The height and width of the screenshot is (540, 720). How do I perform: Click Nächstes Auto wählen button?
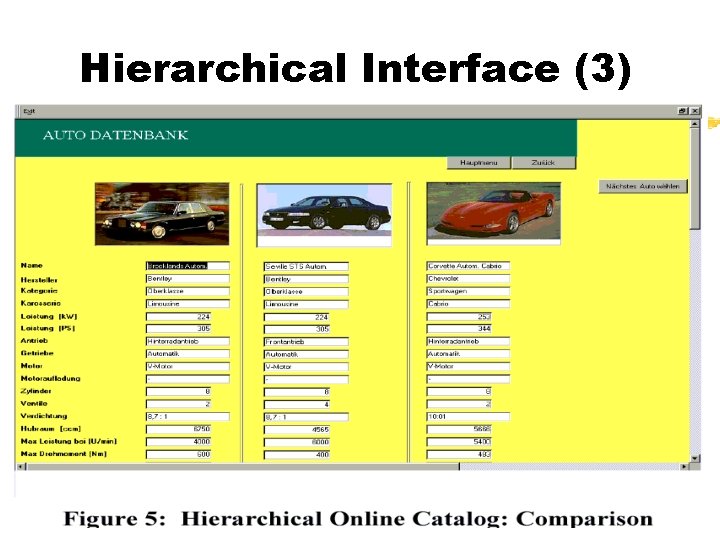(x=643, y=186)
